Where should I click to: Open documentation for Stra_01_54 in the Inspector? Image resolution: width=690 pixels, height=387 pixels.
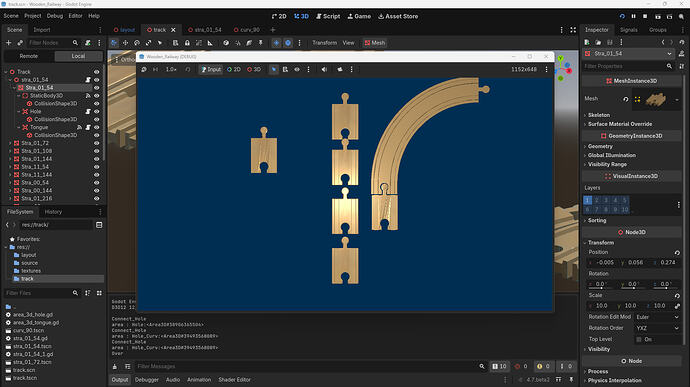pyautogui.click(x=681, y=54)
